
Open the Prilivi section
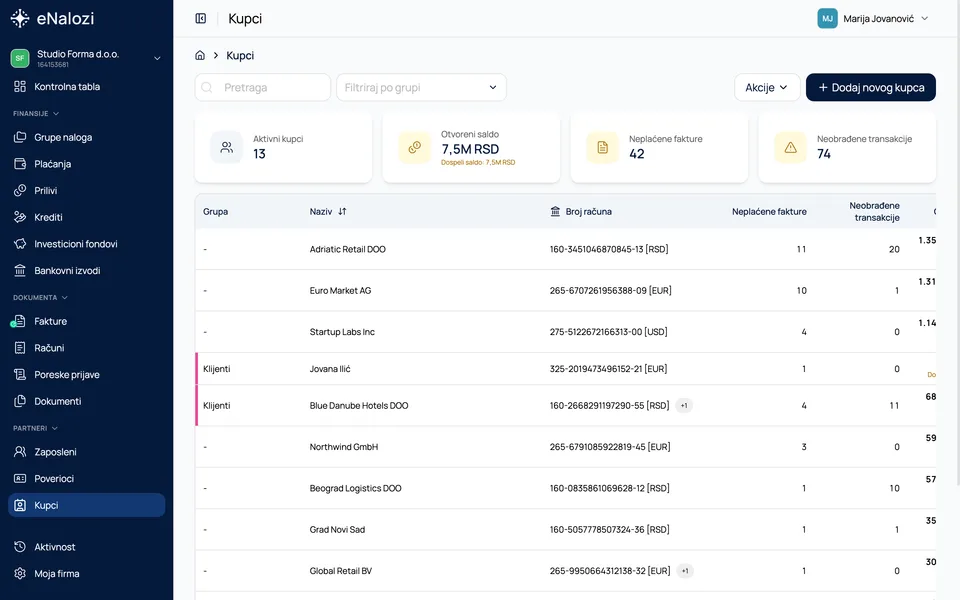[x=86, y=190]
